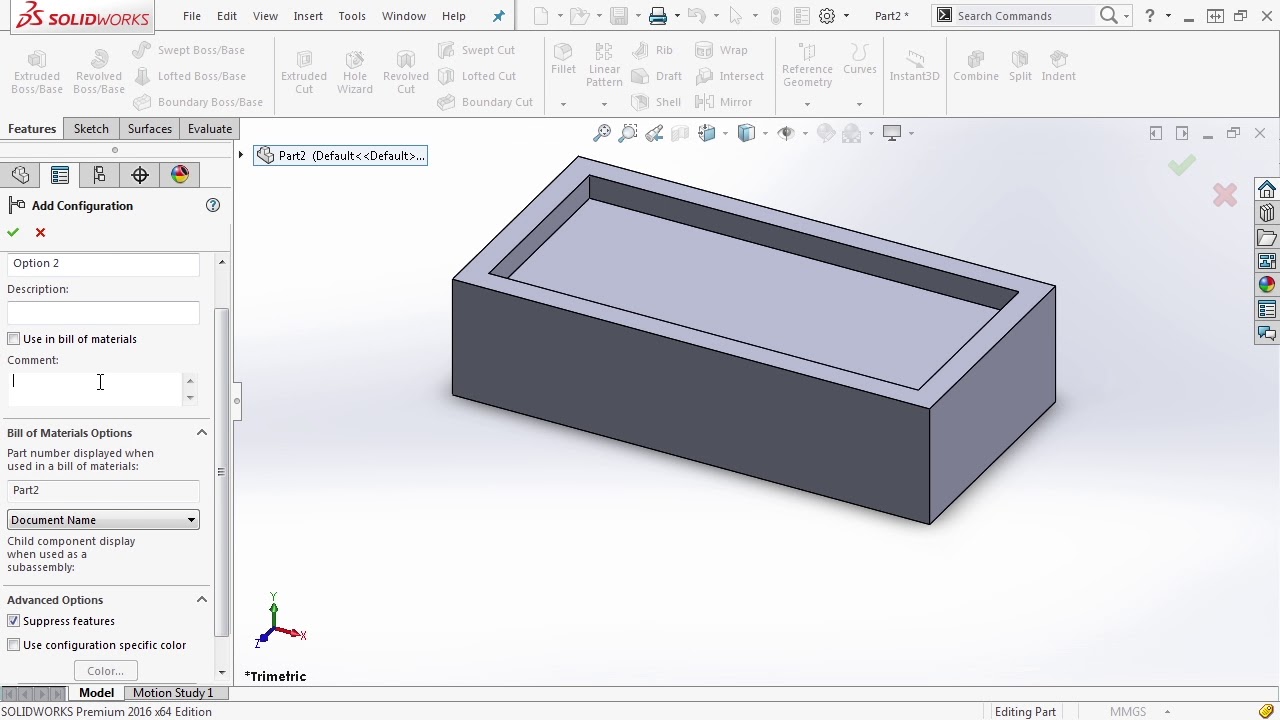Screen dimensions: 1280x720
Task: Collapse the Bill of Materials Options section
Action: 202,433
